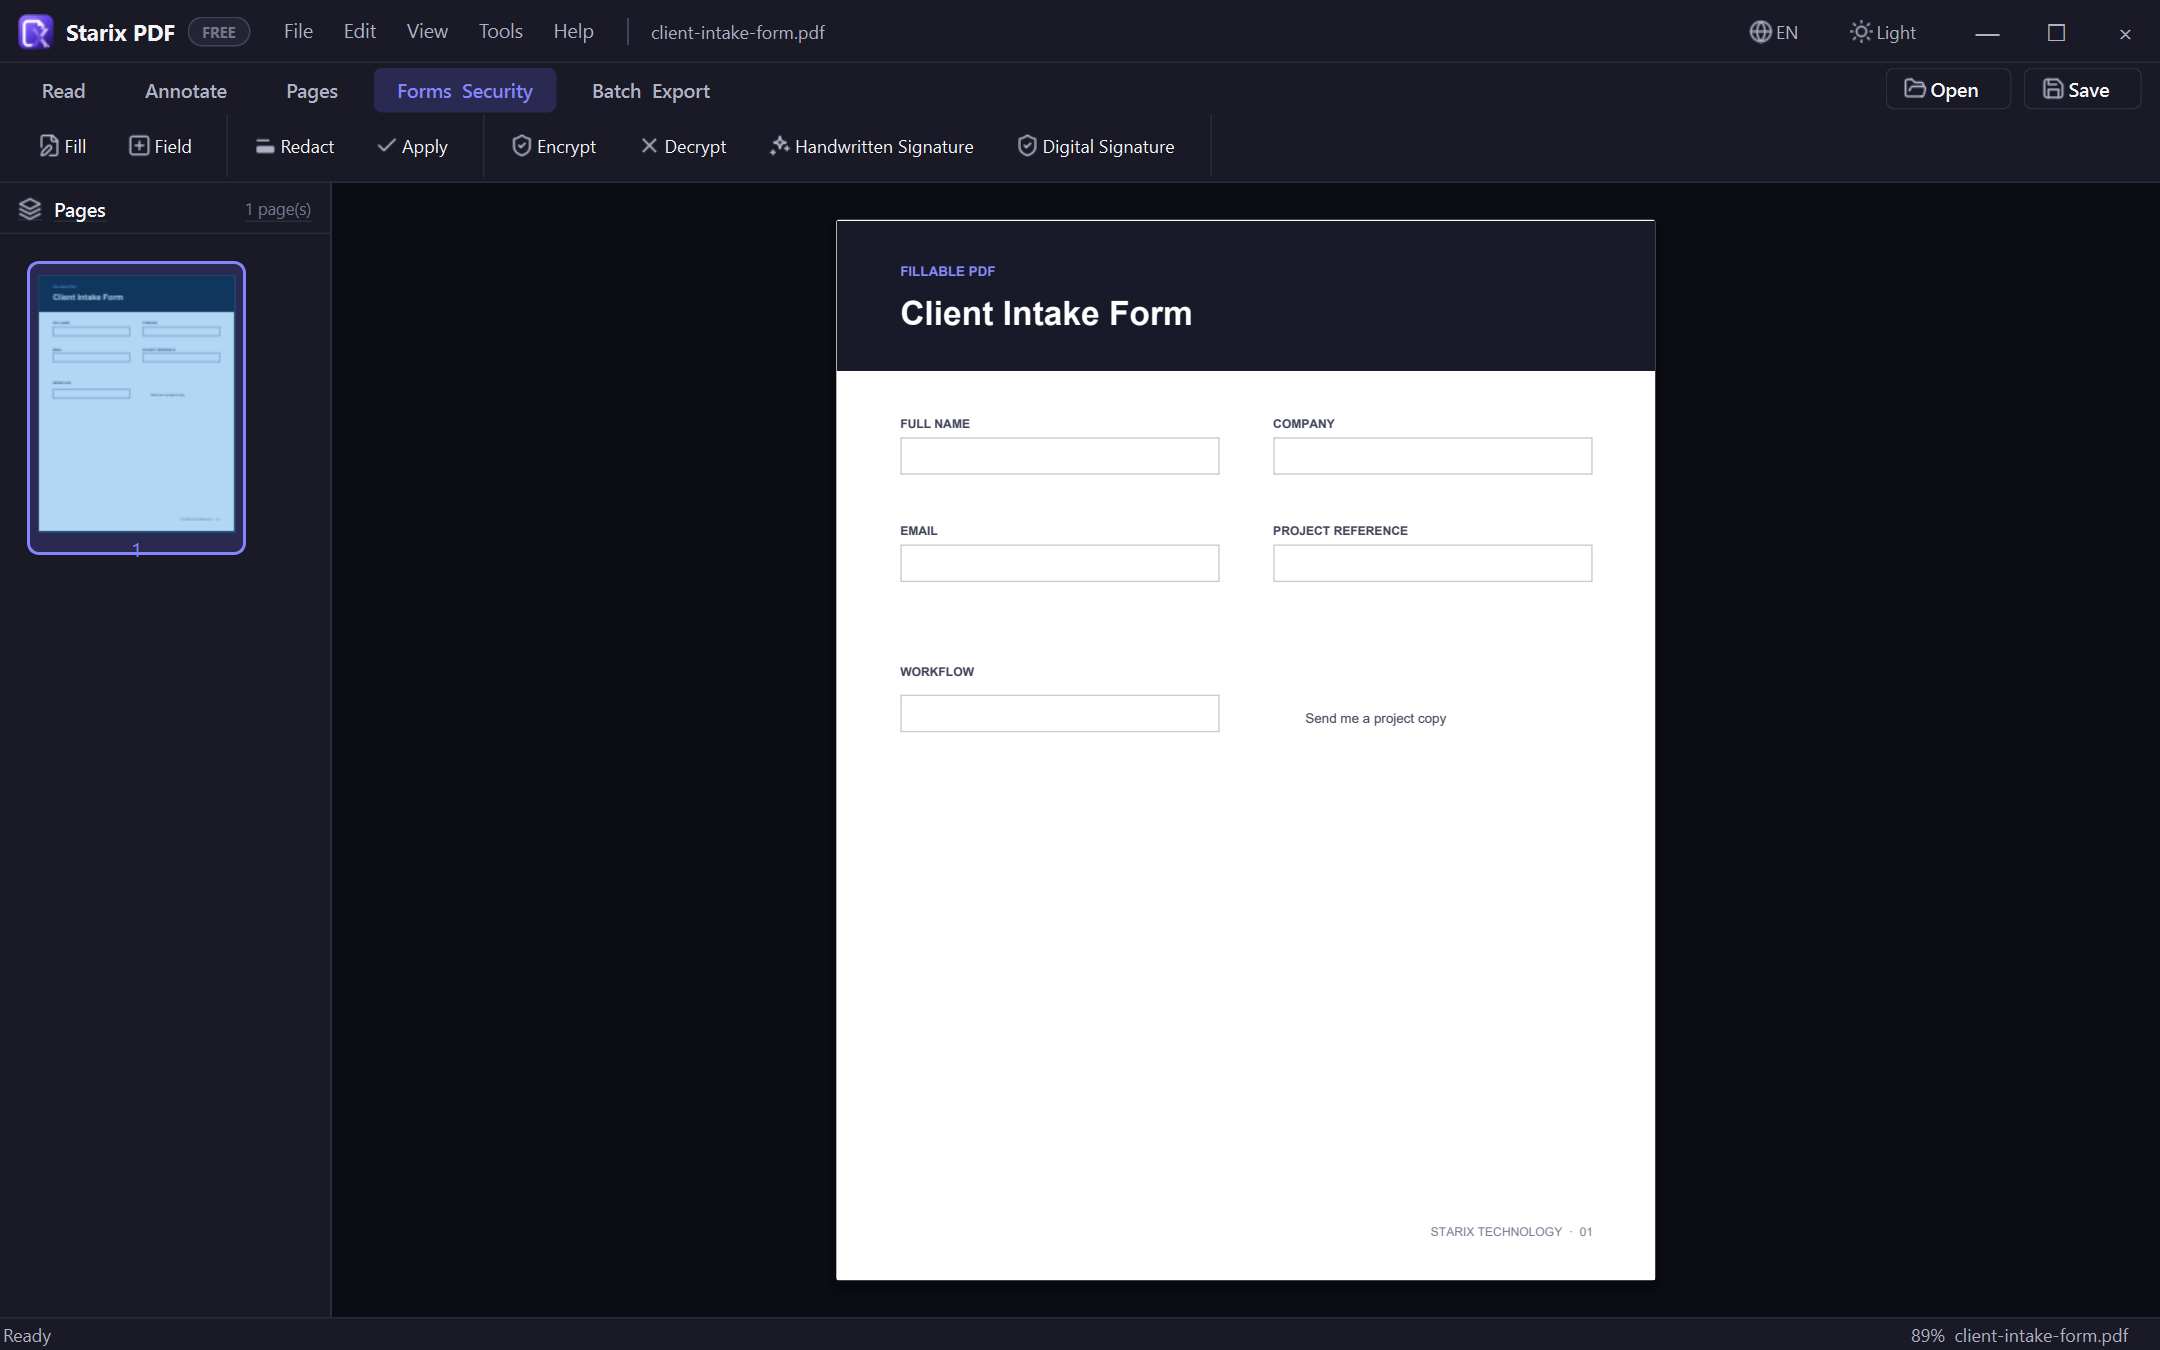
Task: Click into the Full Name field
Action: coord(1059,456)
